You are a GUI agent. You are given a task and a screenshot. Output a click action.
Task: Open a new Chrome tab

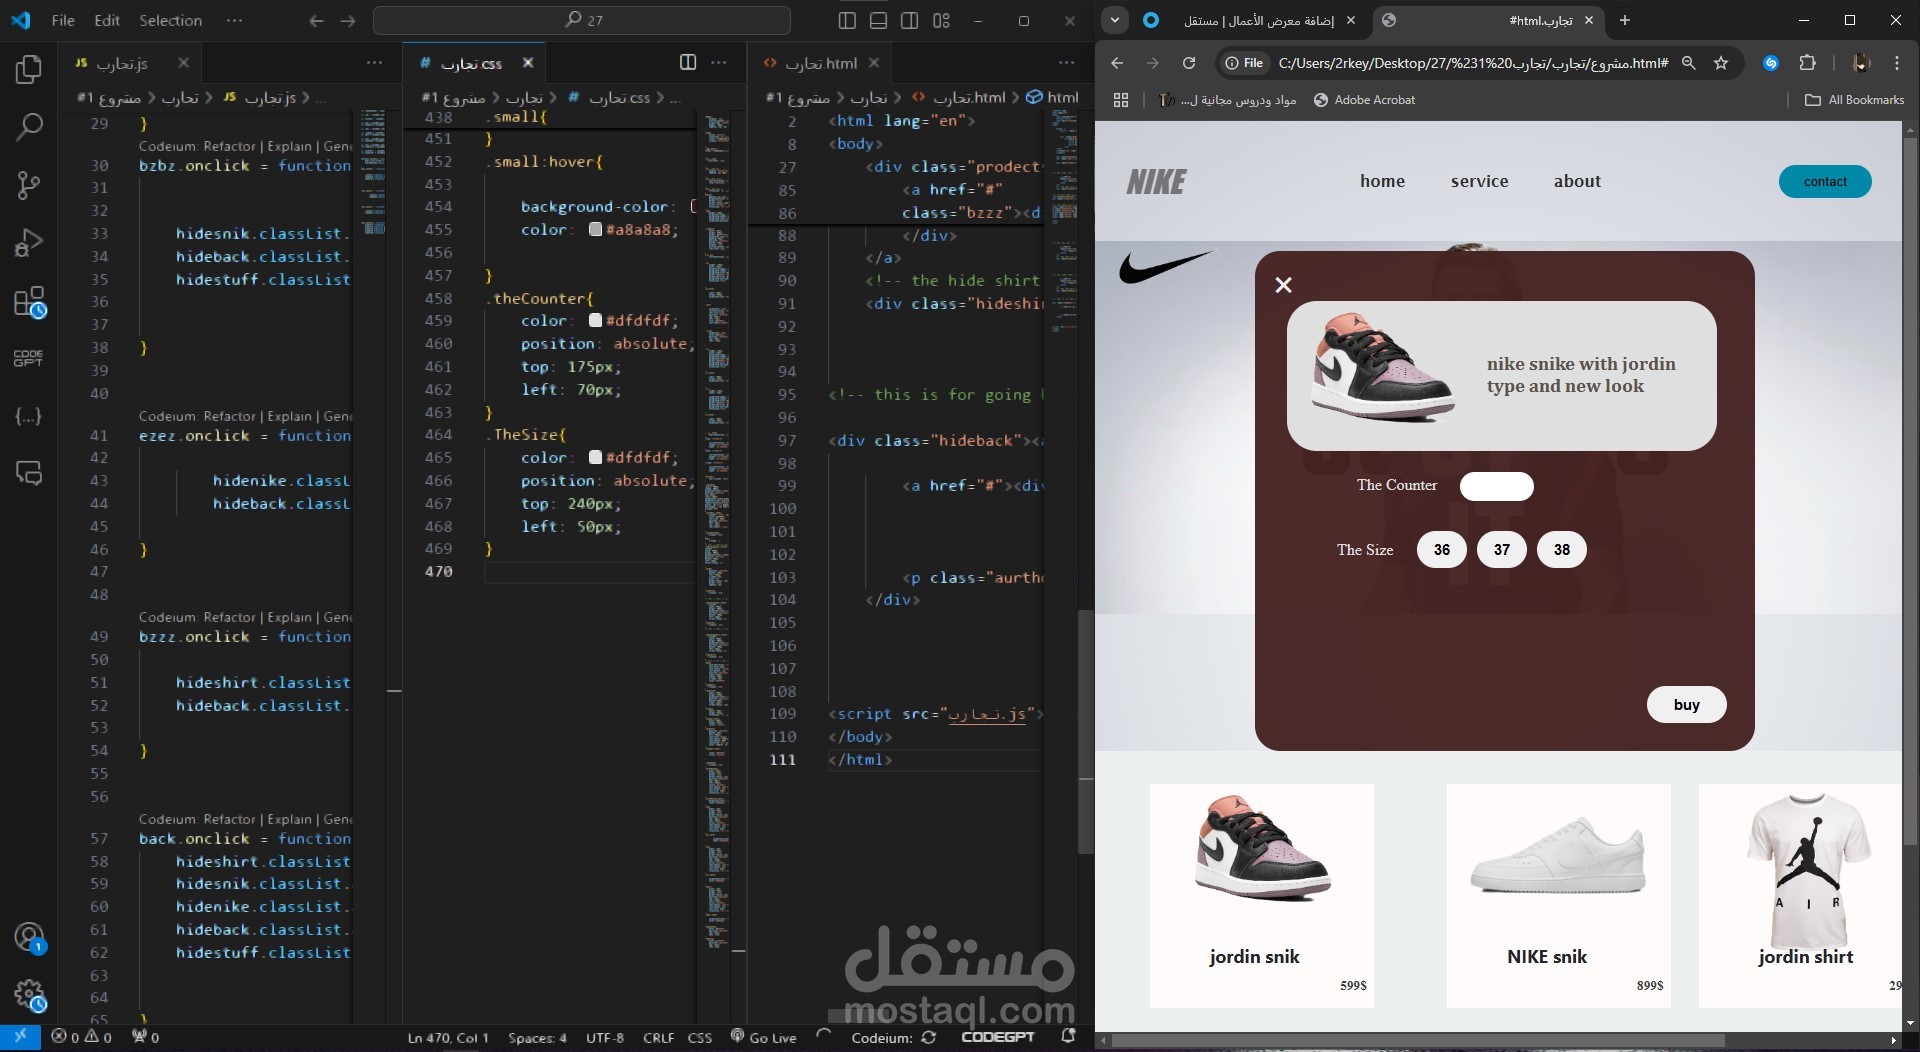tap(1624, 20)
